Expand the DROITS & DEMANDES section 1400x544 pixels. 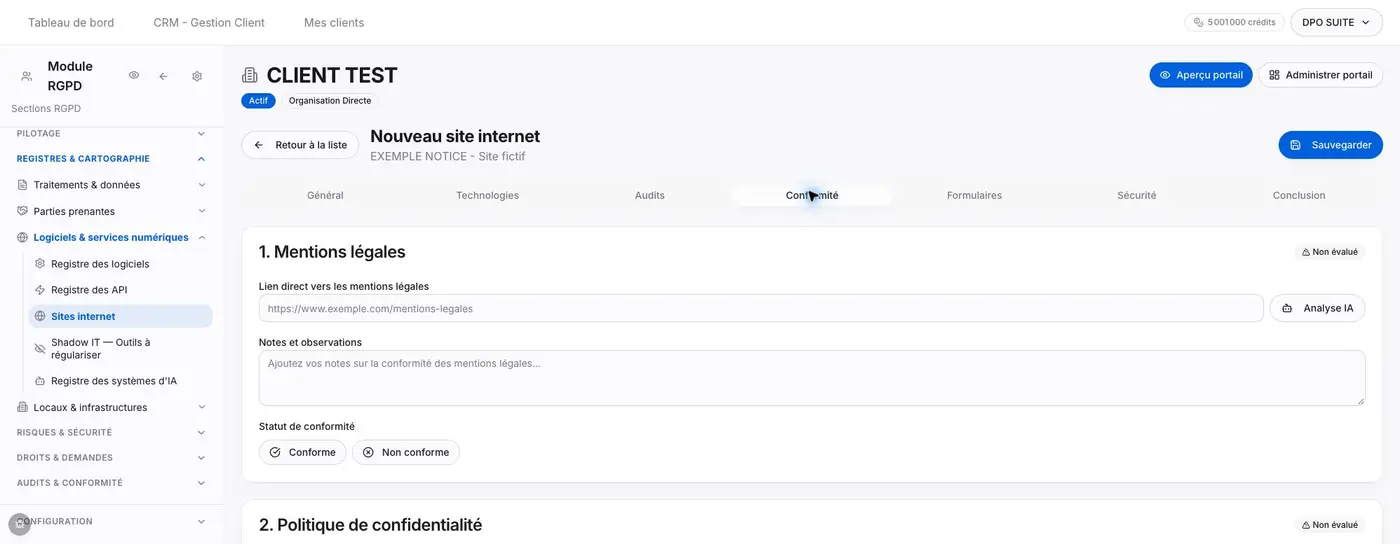pyautogui.click(x=201, y=457)
